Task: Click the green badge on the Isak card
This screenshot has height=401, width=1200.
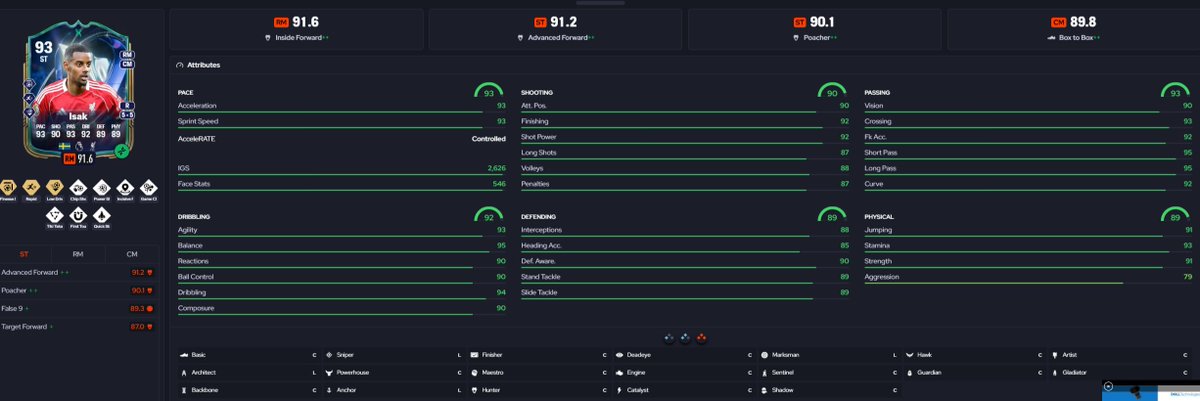Action: tap(121, 151)
